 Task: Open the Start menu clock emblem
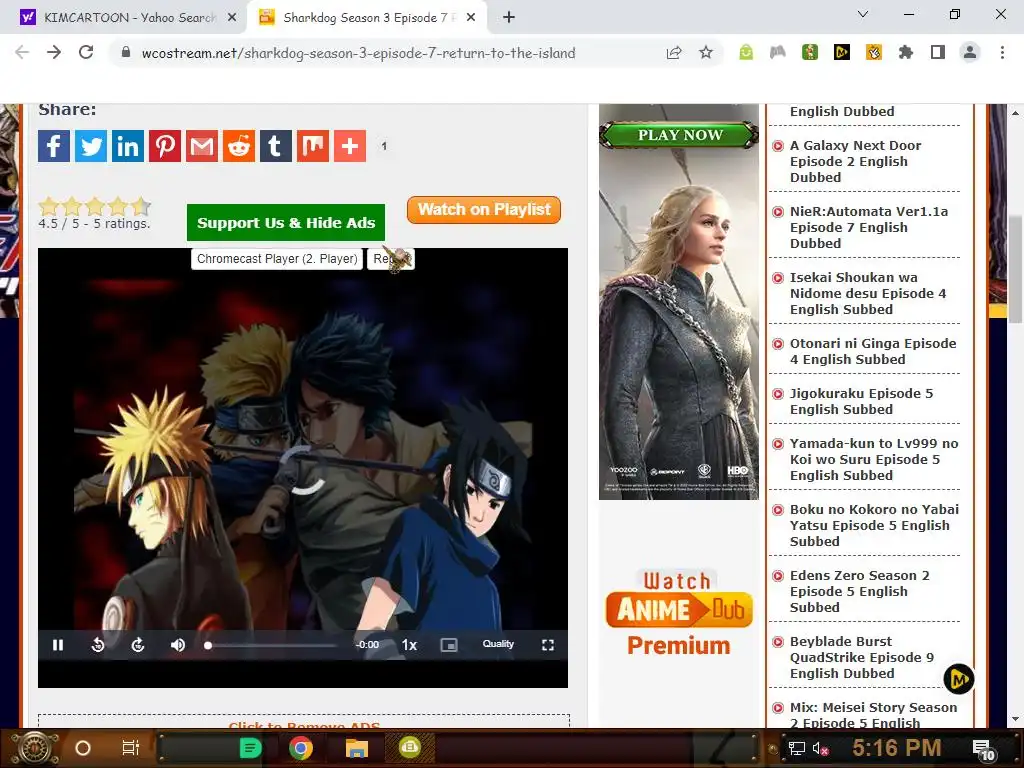tap(34, 748)
